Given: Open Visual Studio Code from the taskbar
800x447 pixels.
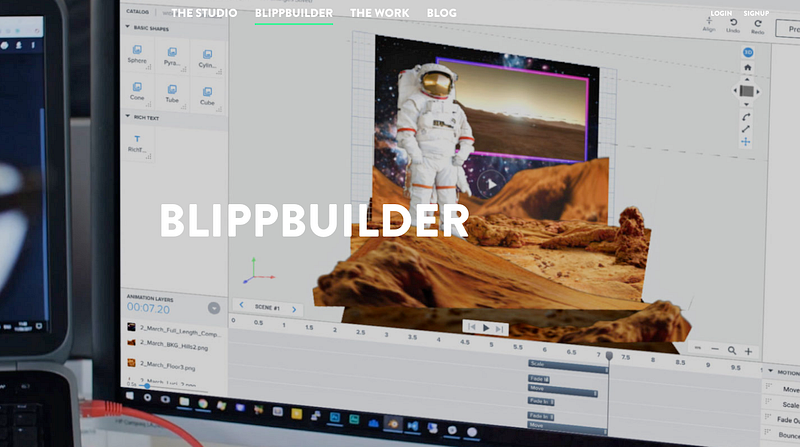Looking at the screenshot, I should tap(413, 426).
